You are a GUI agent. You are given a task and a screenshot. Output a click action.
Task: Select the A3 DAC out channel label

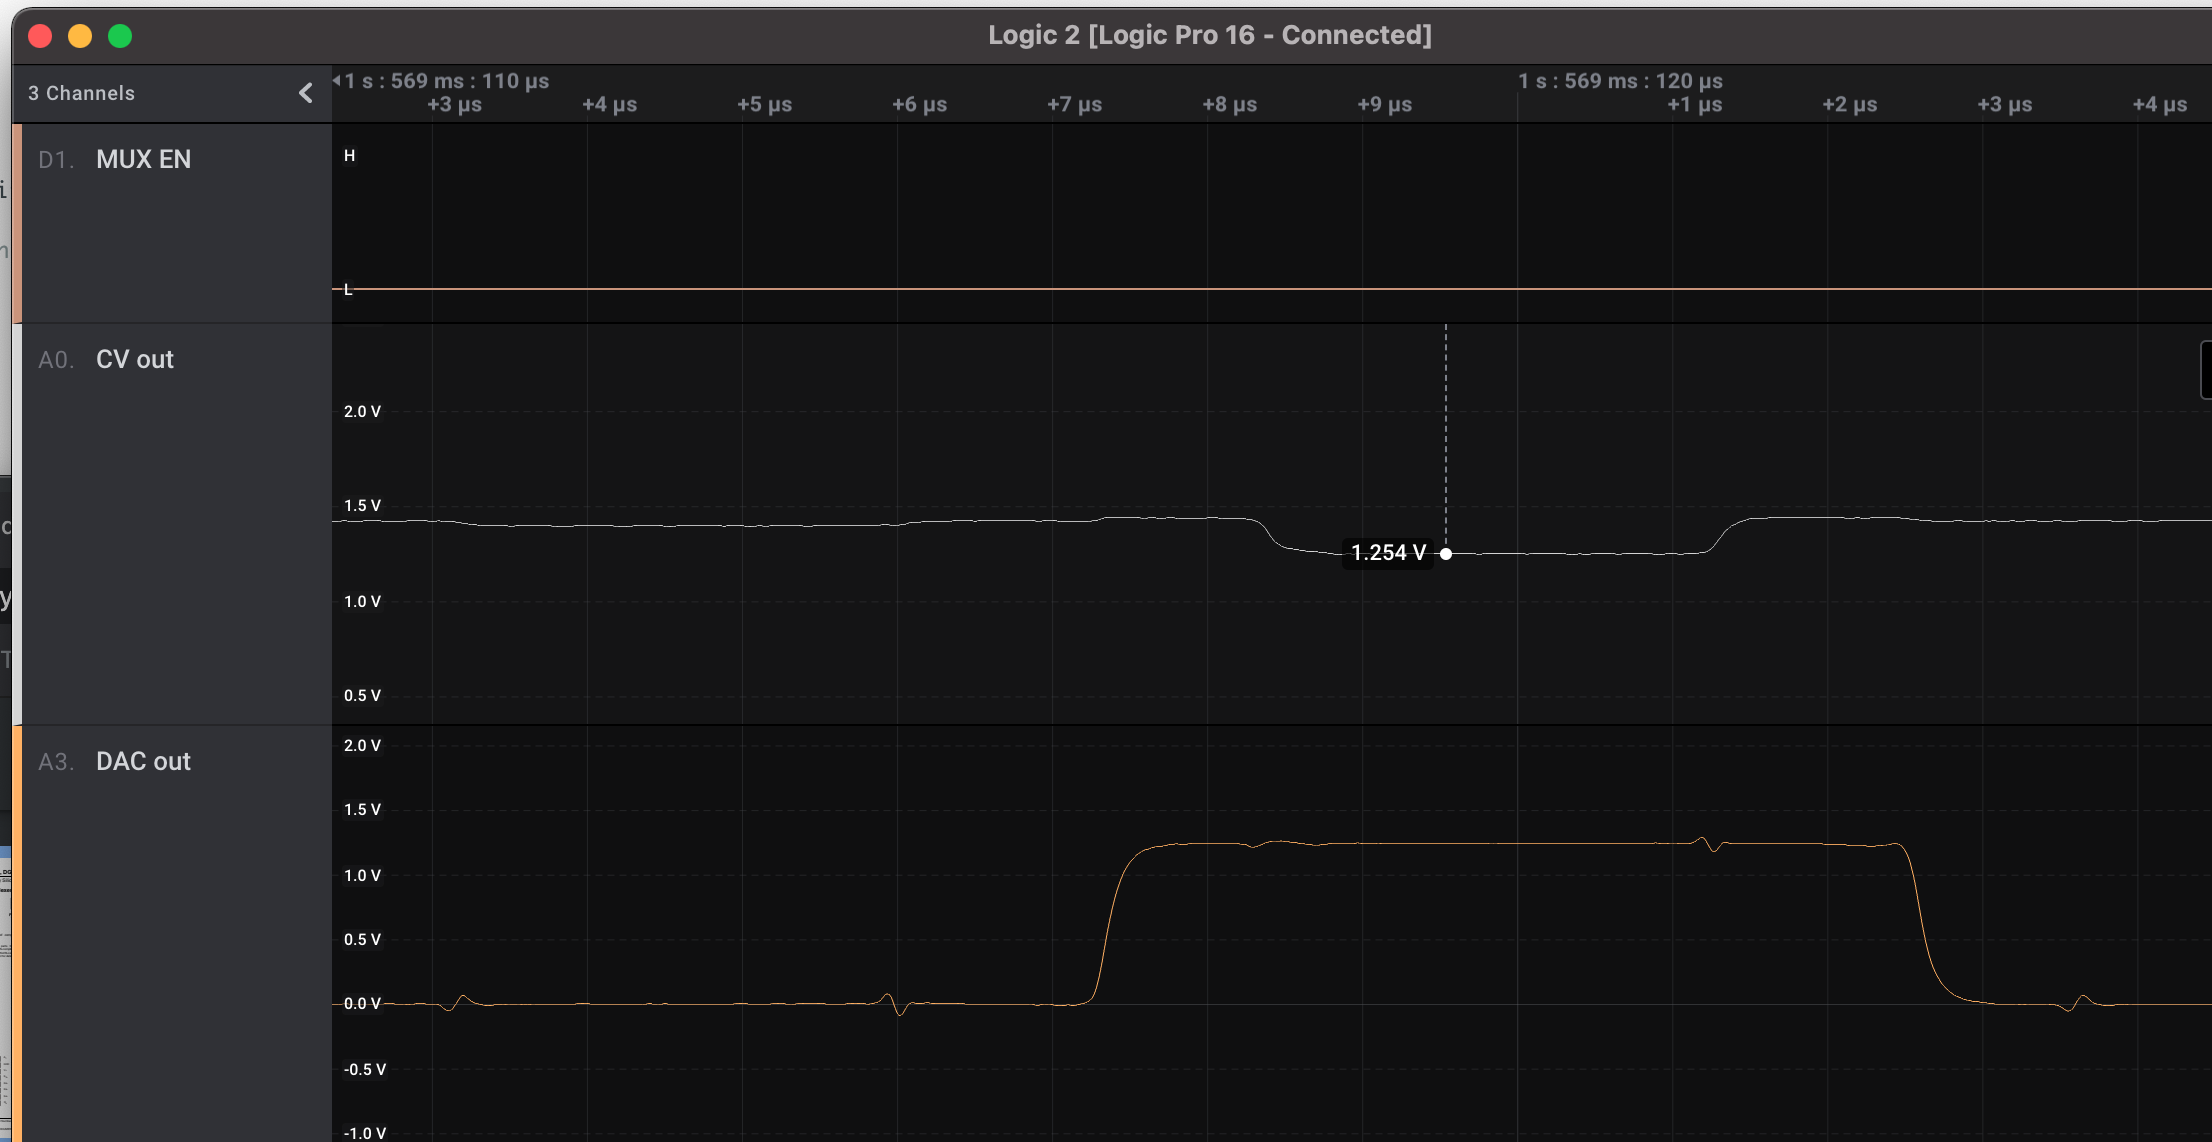[143, 761]
